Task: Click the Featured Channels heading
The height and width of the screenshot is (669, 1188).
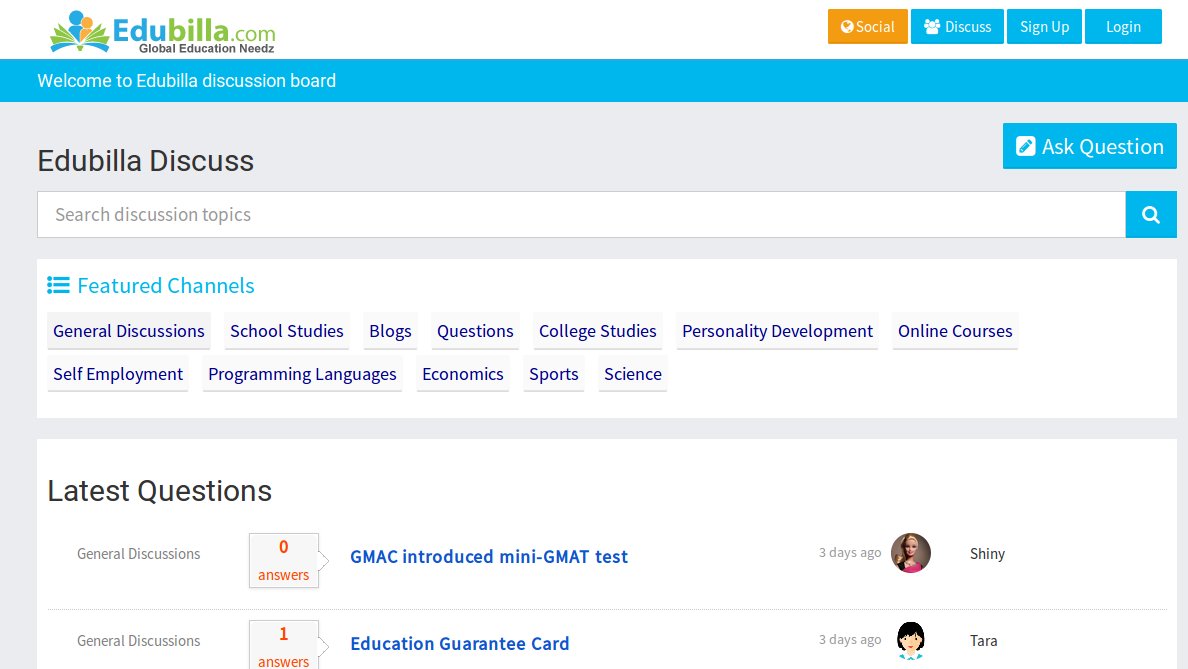Action: point(166,286)
